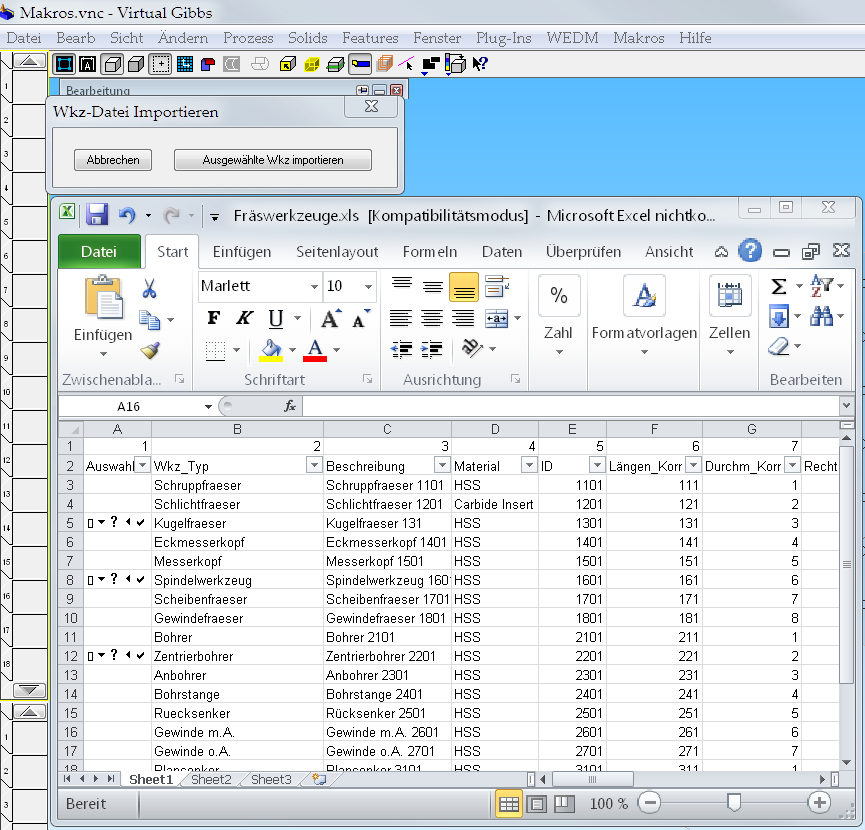The image size is (865, 830).
Task: Open the Plug-Ins menu in Gibbs
Action: point(504,38)
